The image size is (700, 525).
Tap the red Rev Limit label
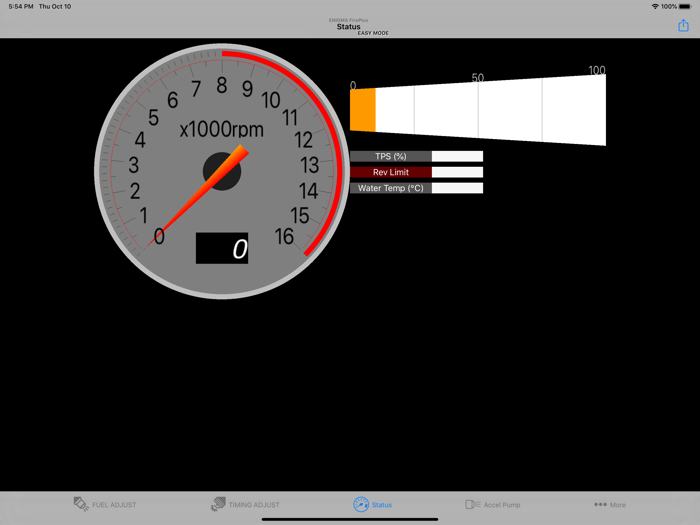[x=390, y=172]
